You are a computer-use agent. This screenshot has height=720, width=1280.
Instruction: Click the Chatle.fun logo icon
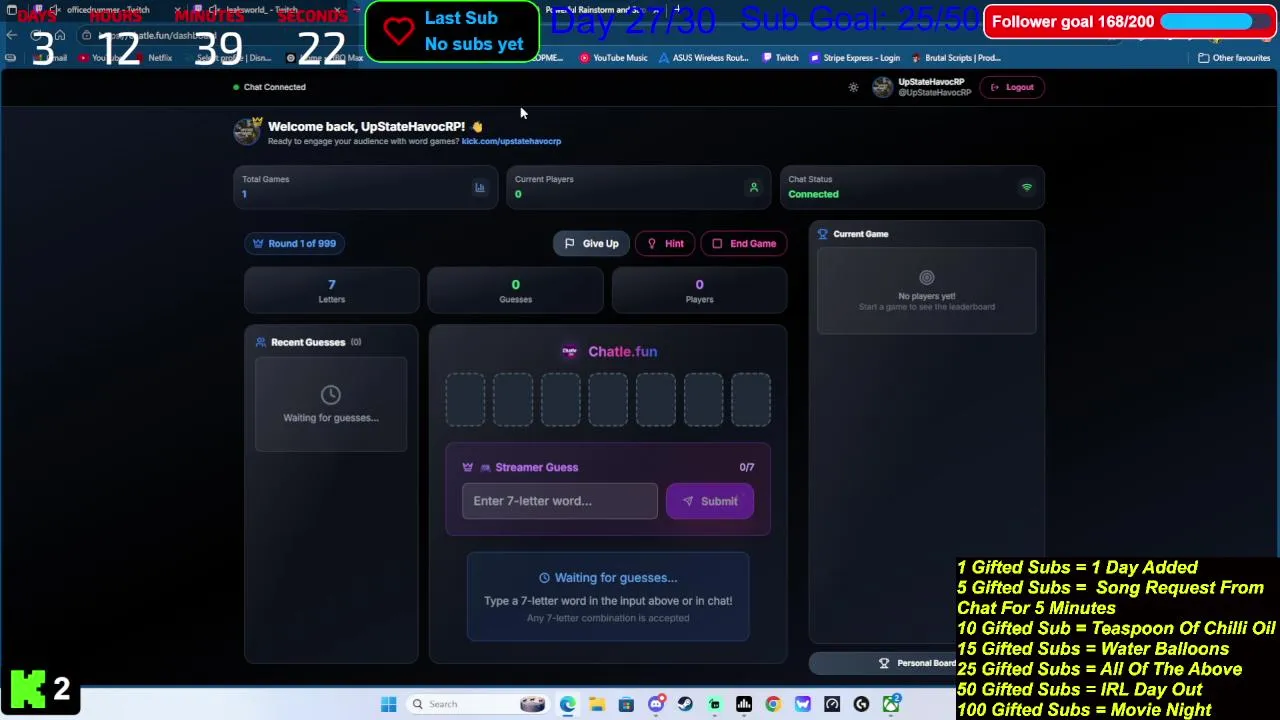point(569,351)
